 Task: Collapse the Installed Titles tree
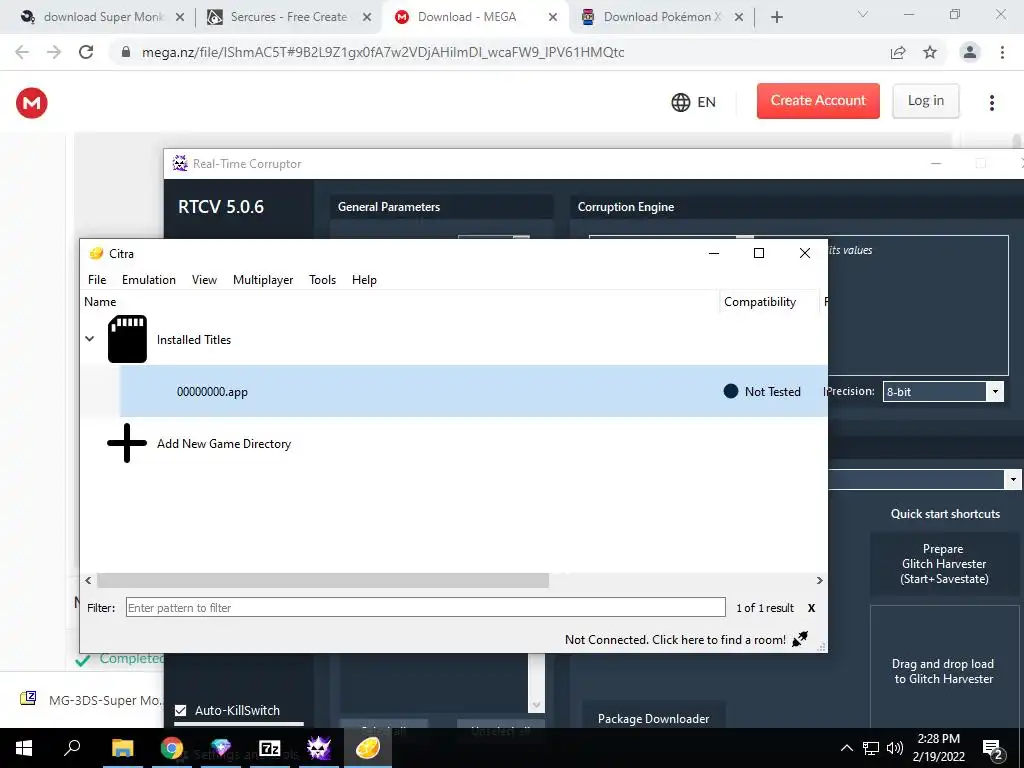[x=89, y=339]
